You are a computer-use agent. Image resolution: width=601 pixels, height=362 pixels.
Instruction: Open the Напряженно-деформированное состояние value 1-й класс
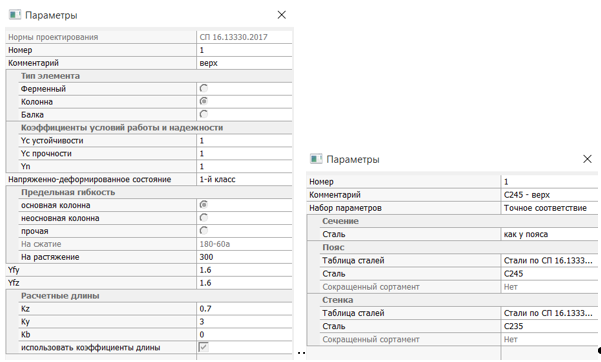[x=244, y=179]
